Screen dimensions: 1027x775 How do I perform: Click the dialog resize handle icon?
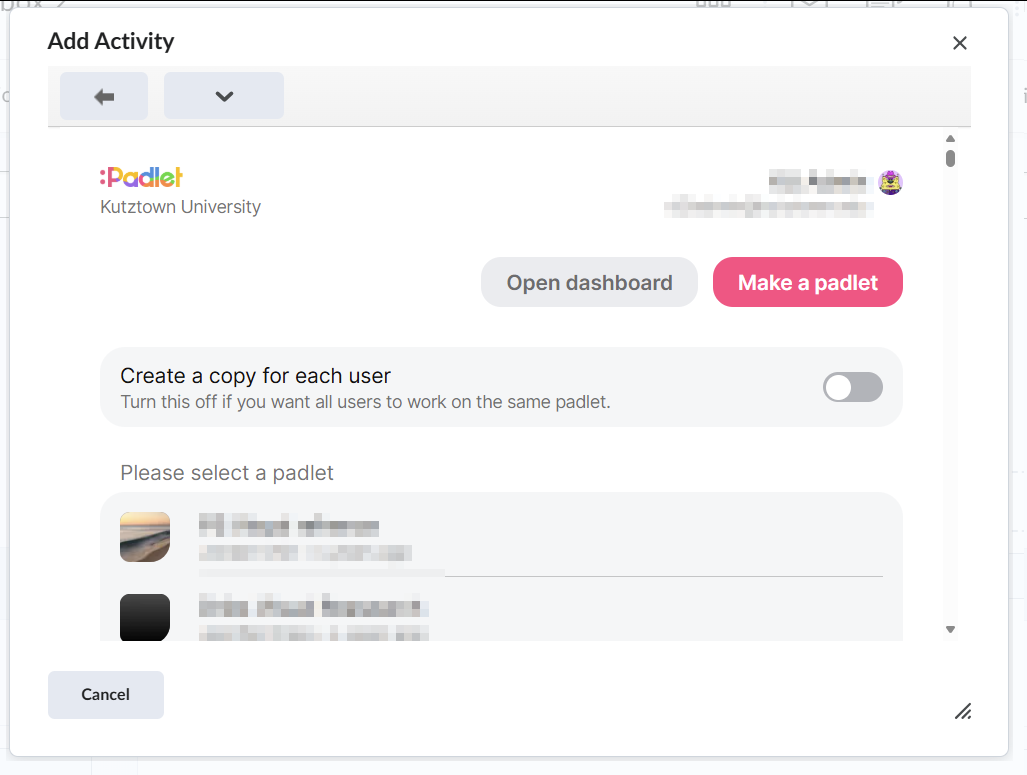click(x=963, y=711)
